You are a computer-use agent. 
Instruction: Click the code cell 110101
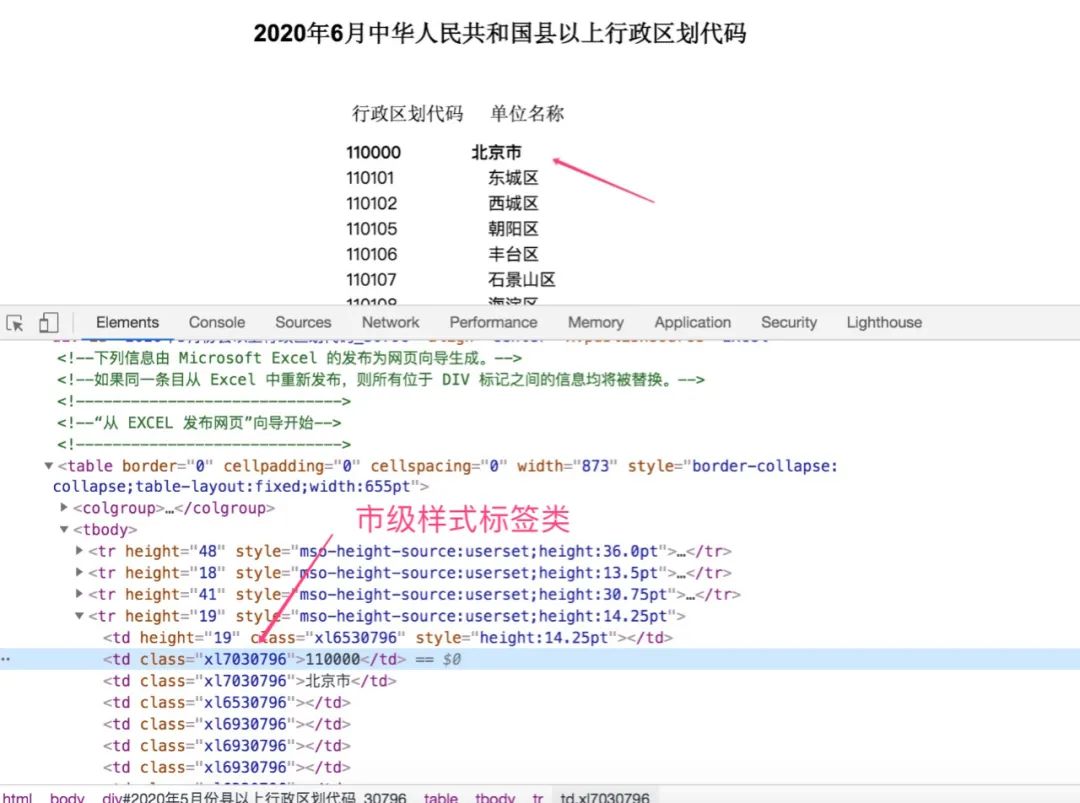click(370, 178)
